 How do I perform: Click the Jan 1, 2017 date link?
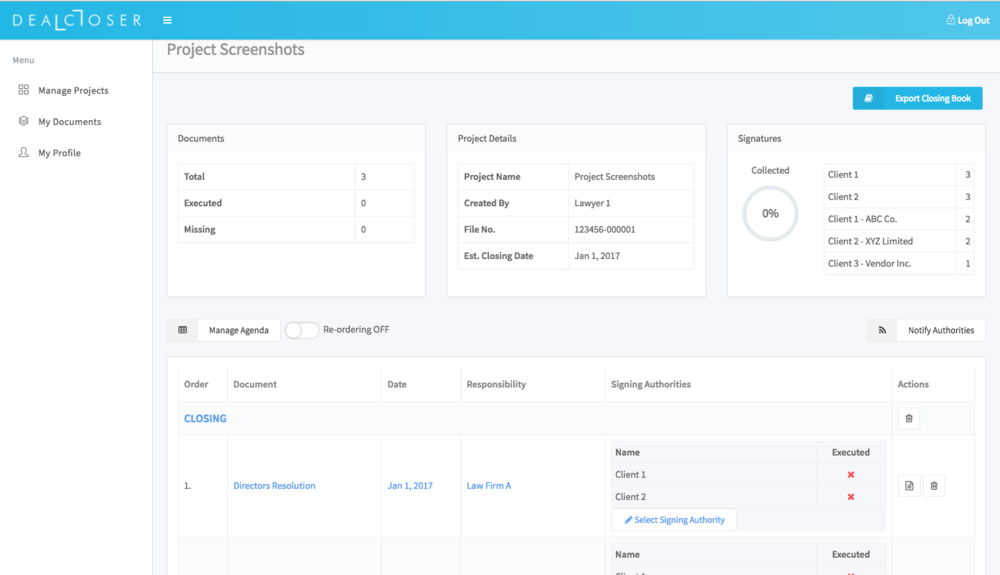pyautogui.click(x=410, y=486)
